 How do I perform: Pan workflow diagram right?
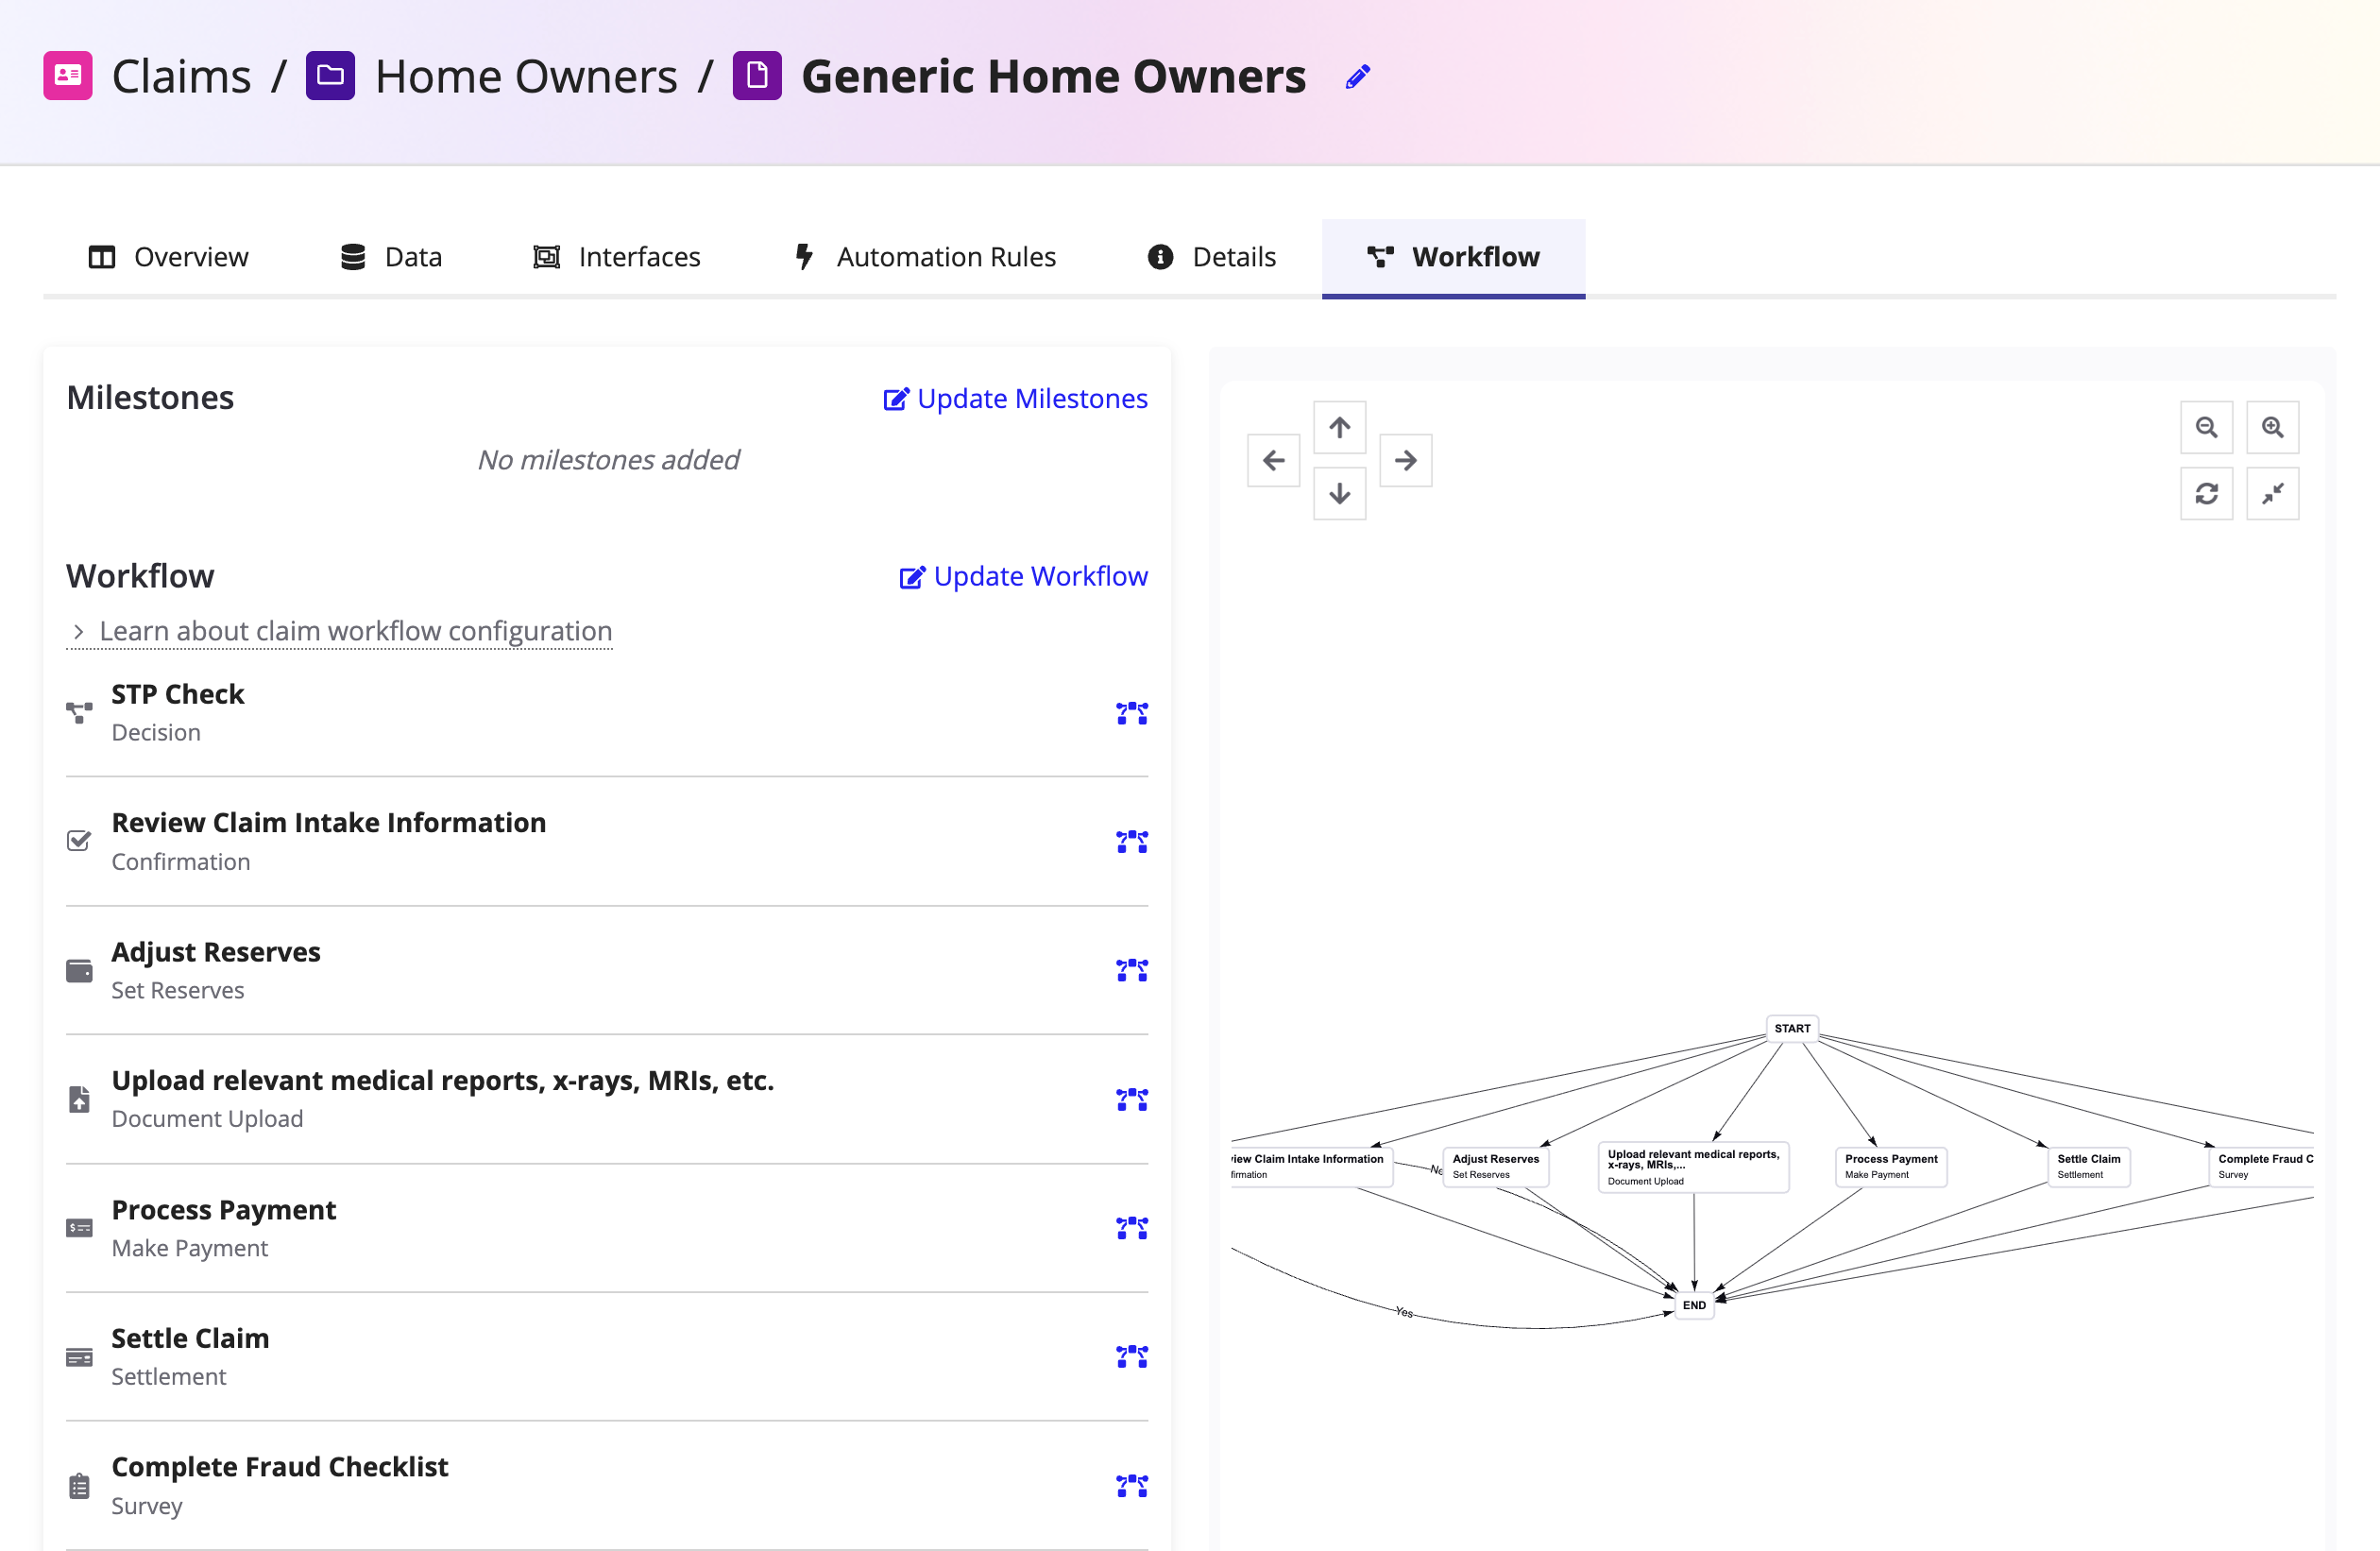tap(1405, 460)
